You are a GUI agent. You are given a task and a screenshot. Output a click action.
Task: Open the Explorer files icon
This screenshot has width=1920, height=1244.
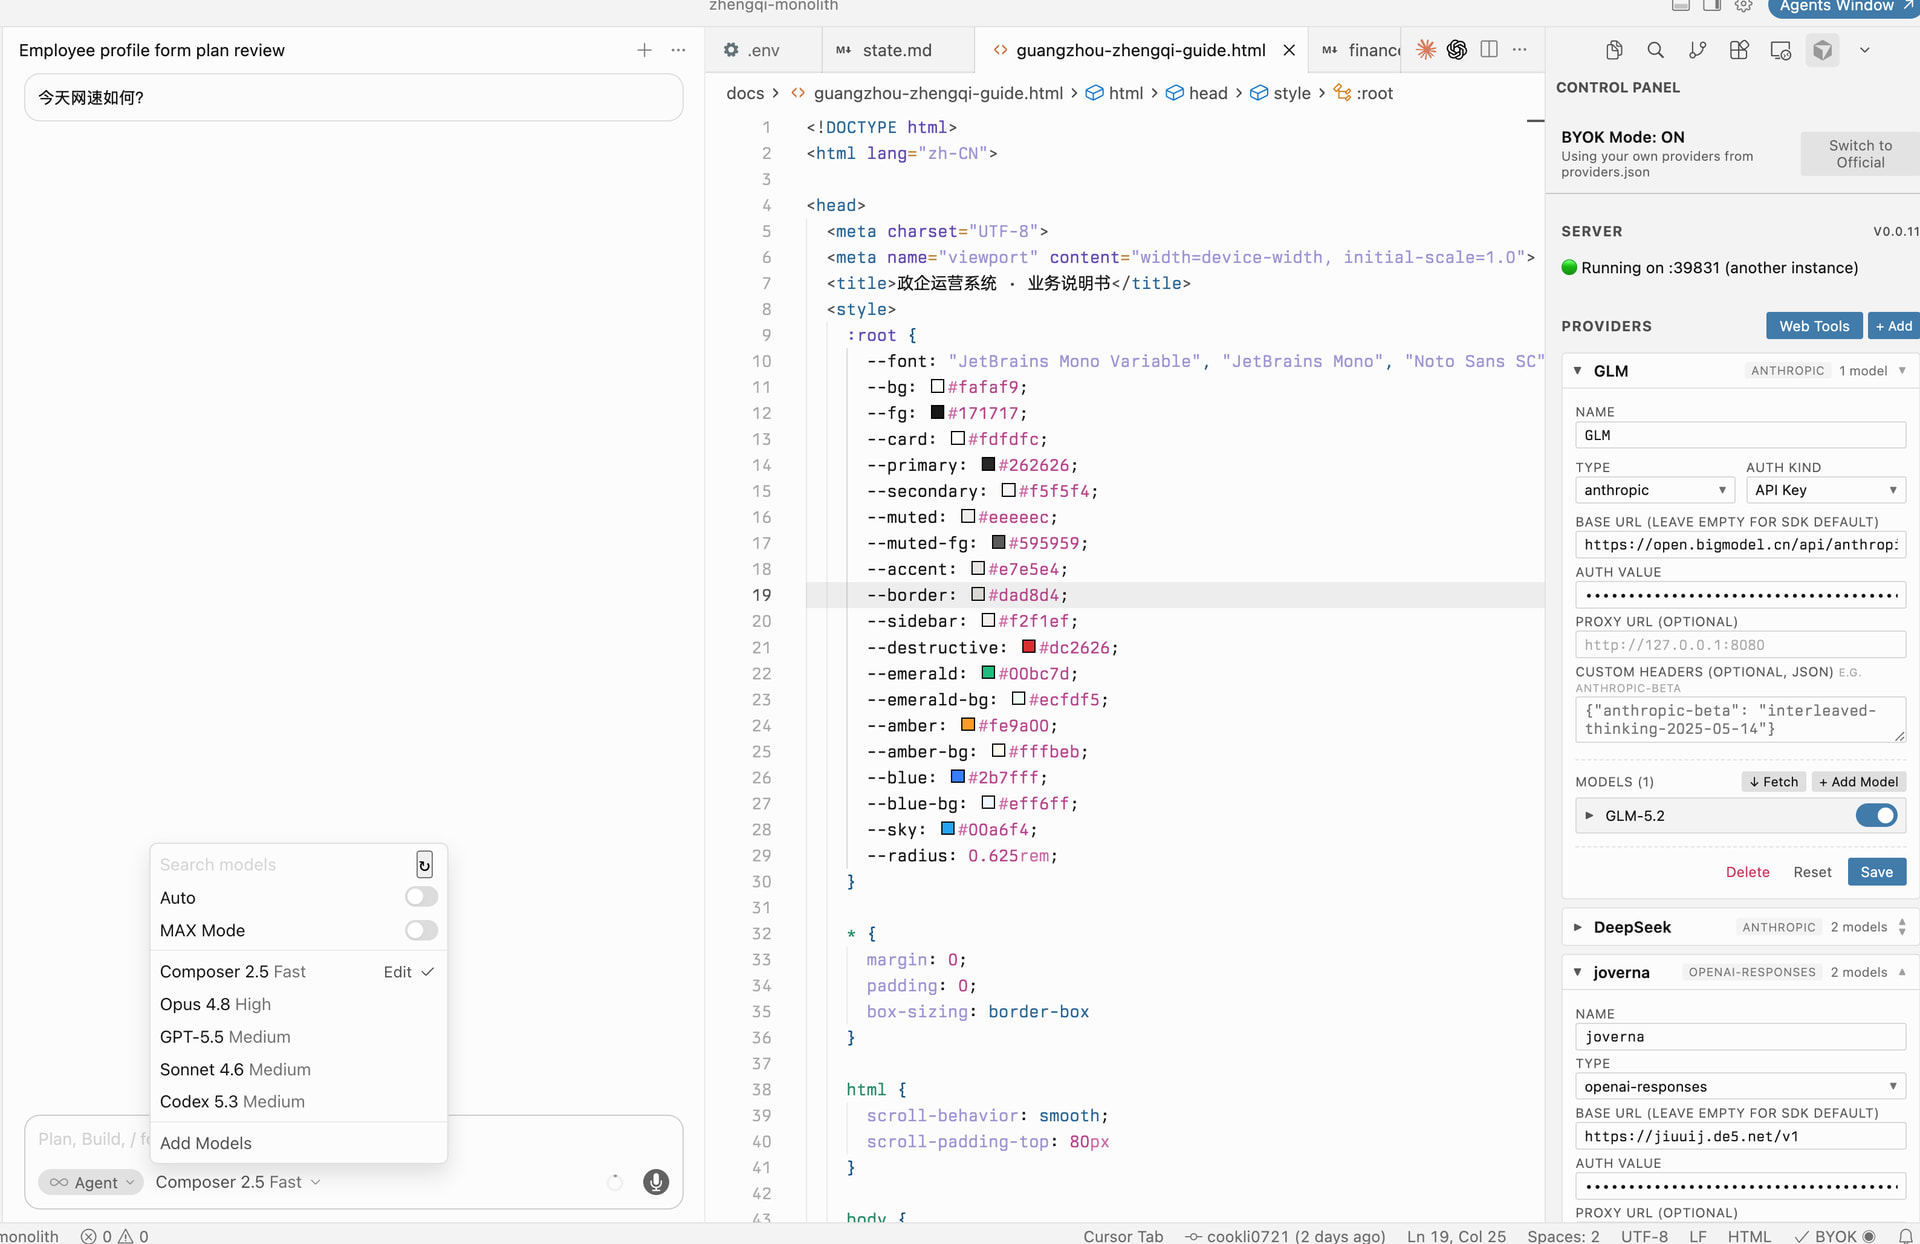1614,50
